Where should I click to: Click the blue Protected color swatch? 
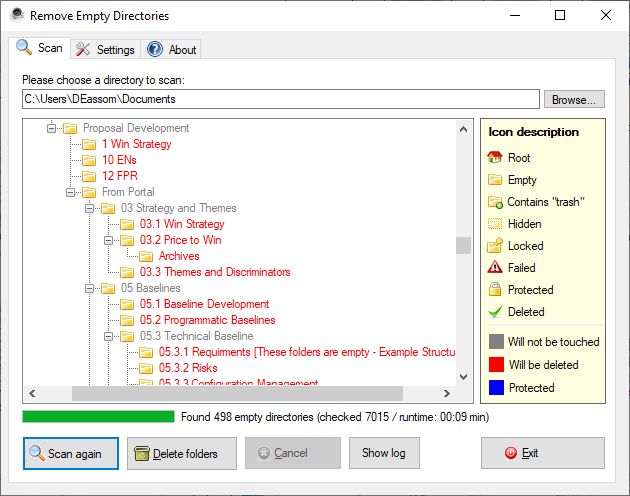coord(496,387)
